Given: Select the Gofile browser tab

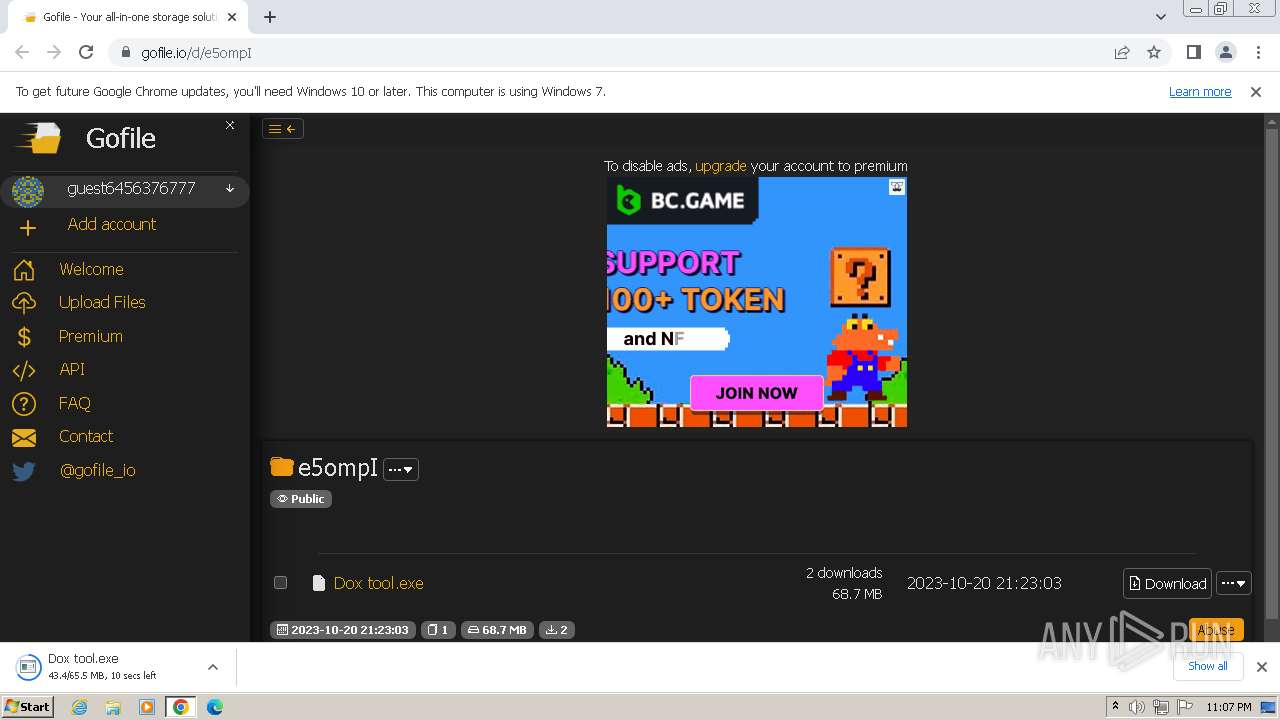Looking at the screenshot, I should pyautogui.click(x=130, y=17).
